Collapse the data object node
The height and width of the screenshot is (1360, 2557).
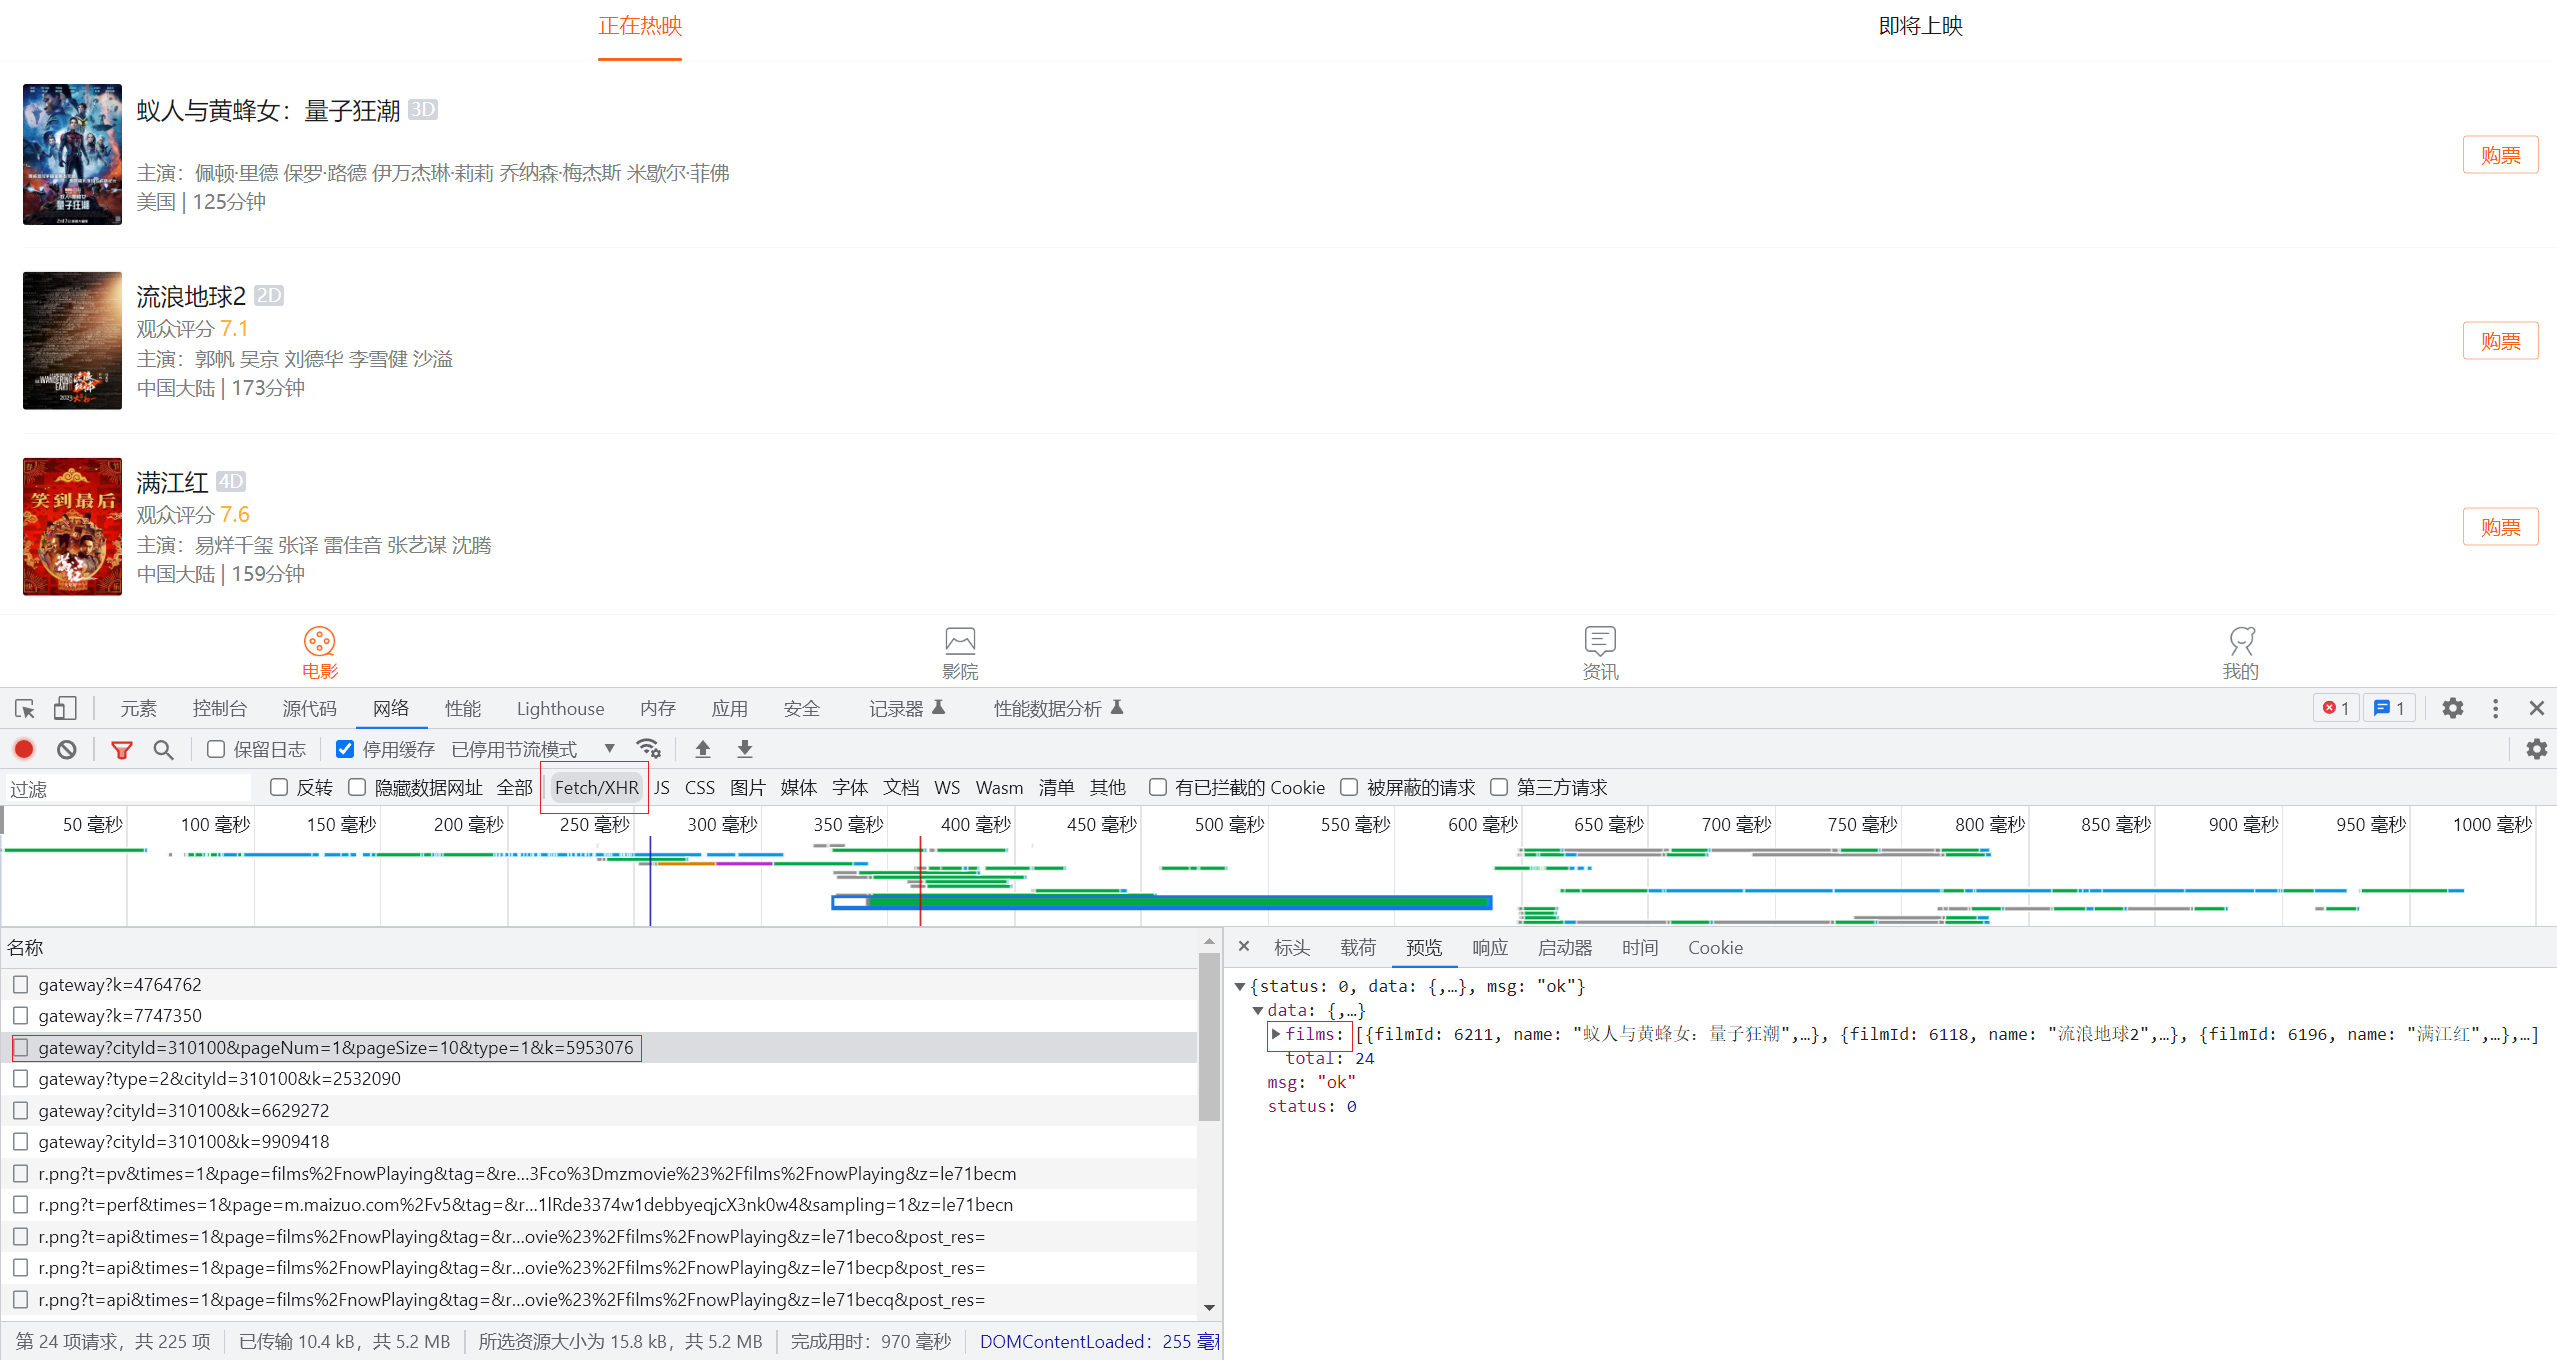[x=1258, y=1011]
